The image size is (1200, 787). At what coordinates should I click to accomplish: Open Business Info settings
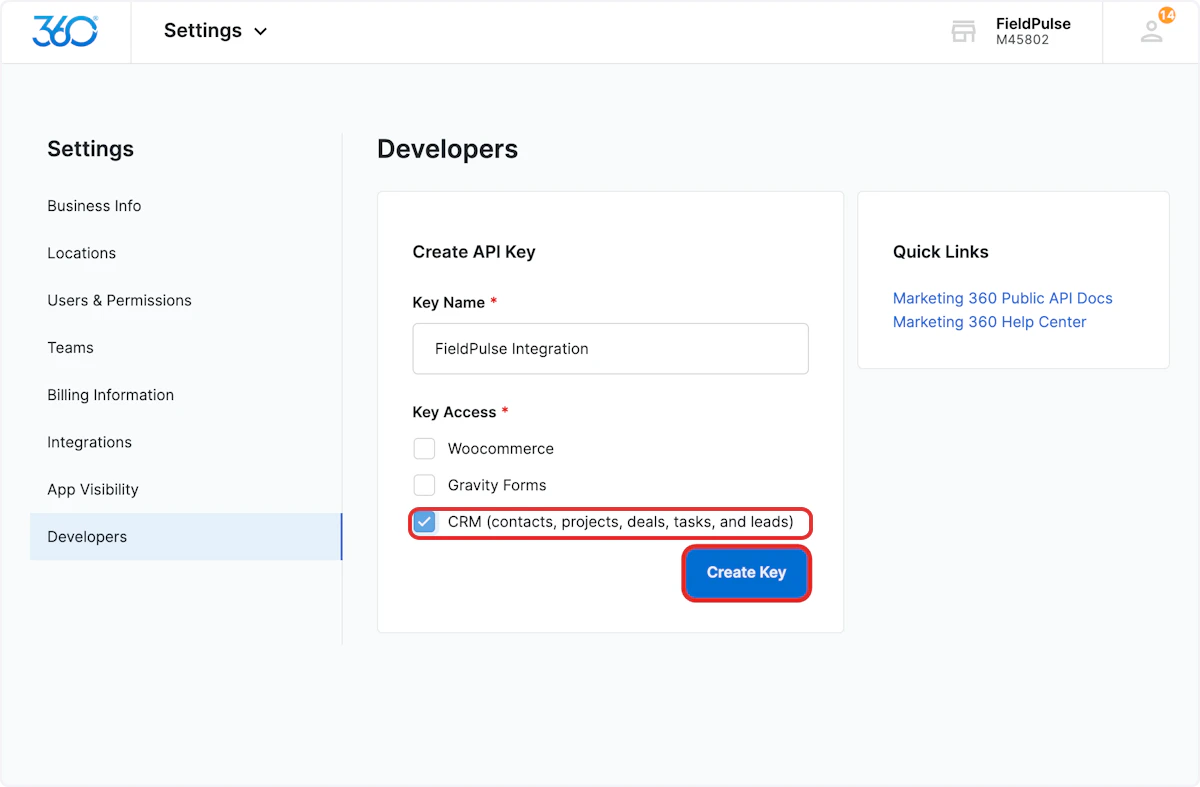[x=94, y=206]
